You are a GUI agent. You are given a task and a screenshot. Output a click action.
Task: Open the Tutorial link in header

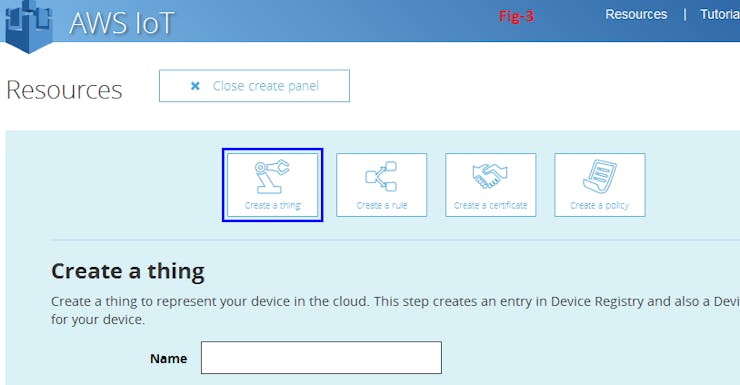click(720, 15)
